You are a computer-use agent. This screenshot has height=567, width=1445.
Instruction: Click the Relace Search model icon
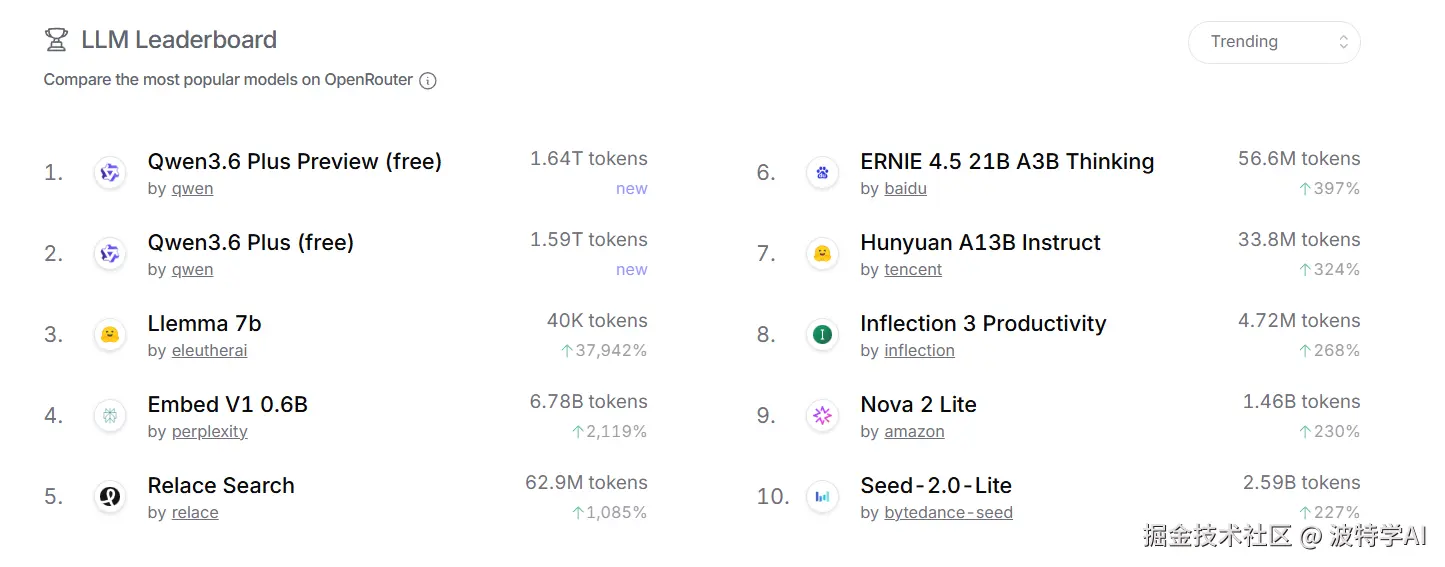[110, 497]
